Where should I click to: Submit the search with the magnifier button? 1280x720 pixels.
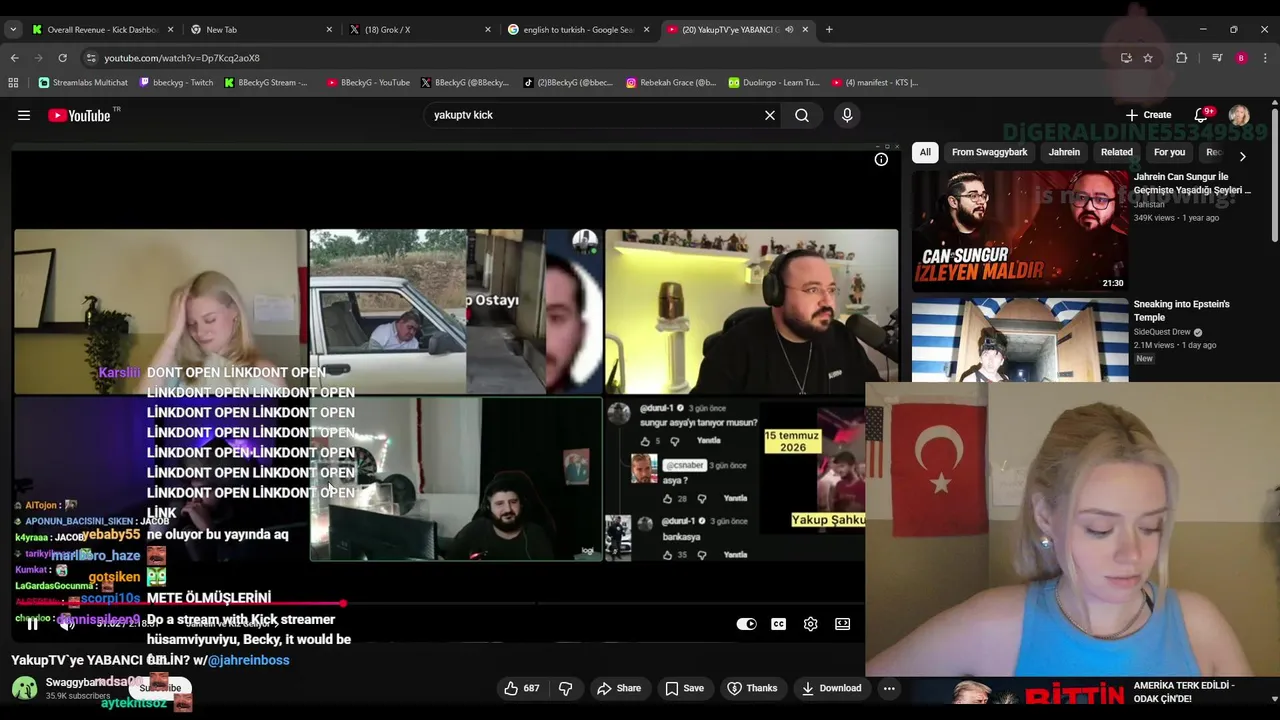click(802, 115)
